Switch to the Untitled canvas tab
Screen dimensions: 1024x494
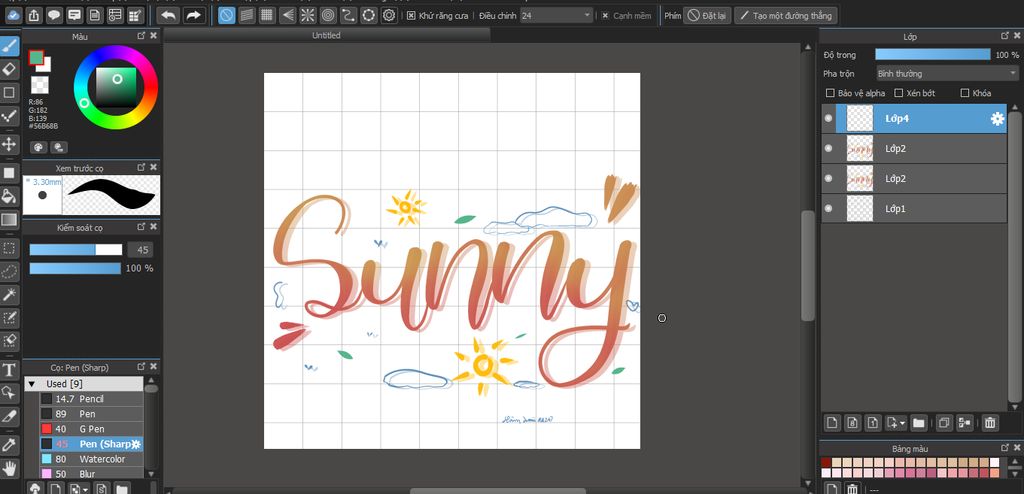point(326,35)
